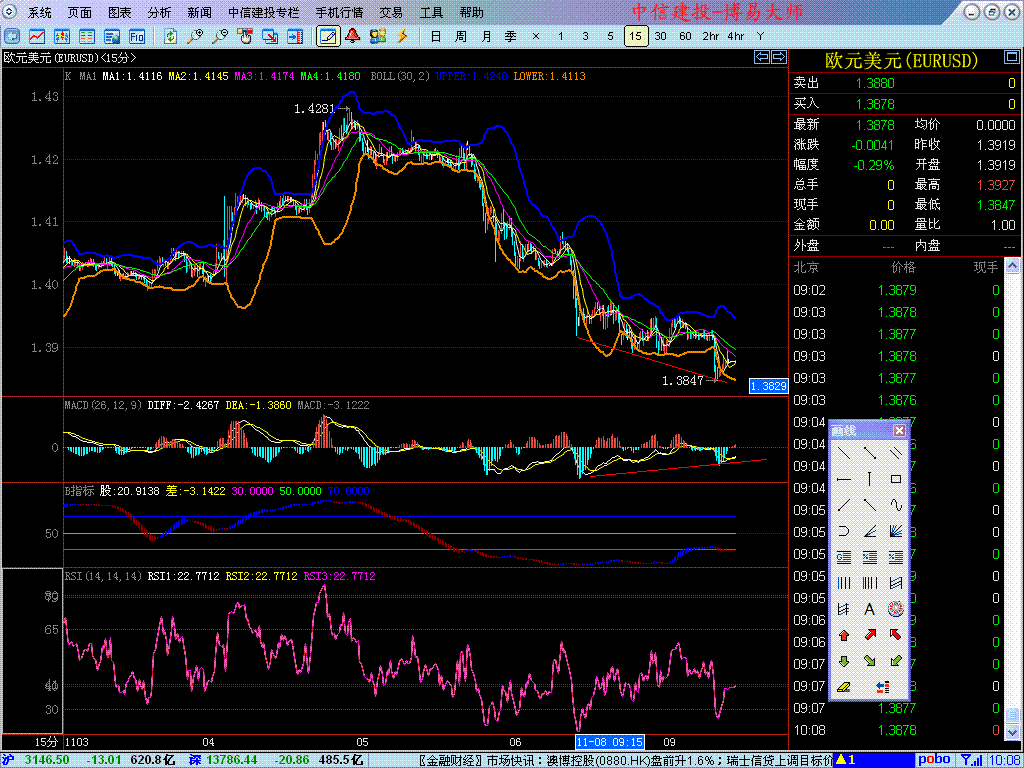Click the red up arrow marker tool
This screenshot has height=768, width=1024.
coord(843,635)
